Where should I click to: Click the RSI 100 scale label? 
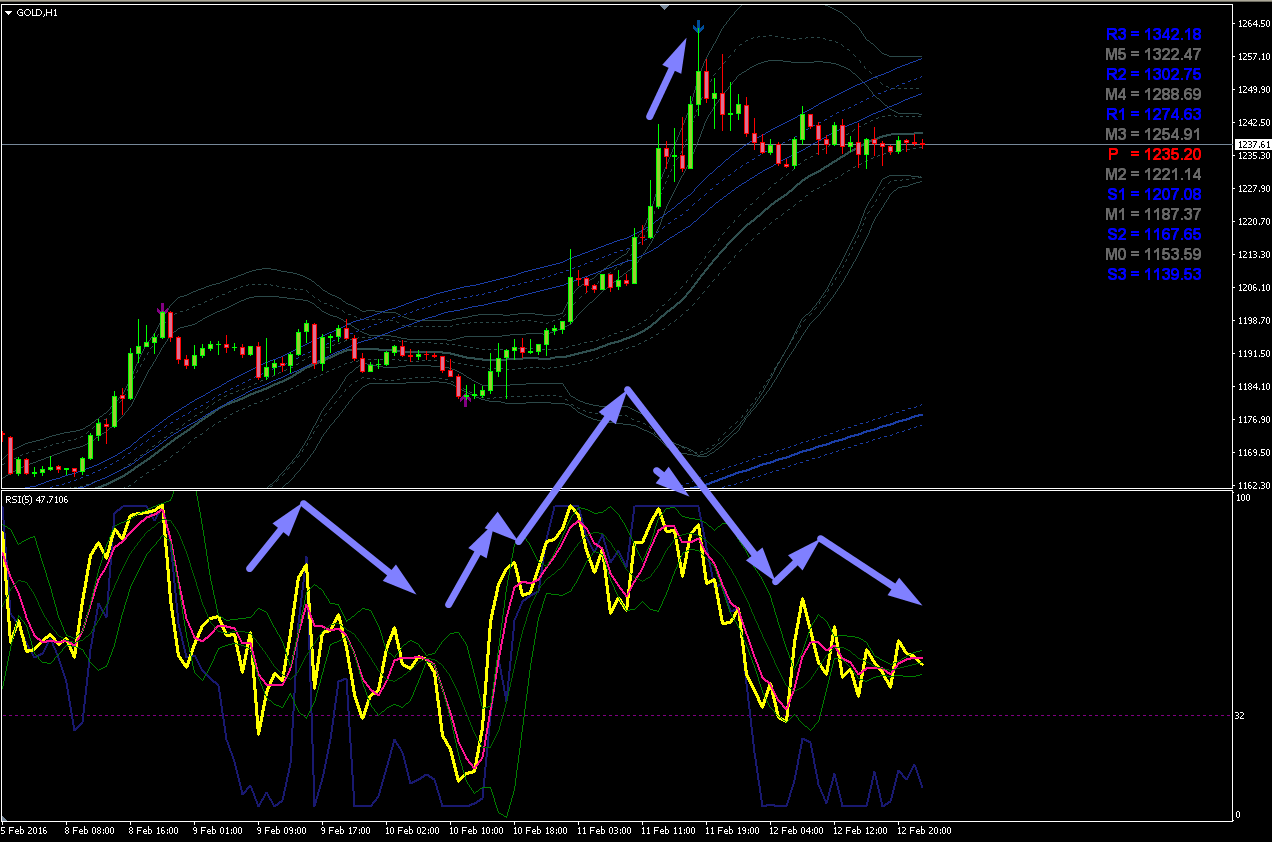point(1245,497)
